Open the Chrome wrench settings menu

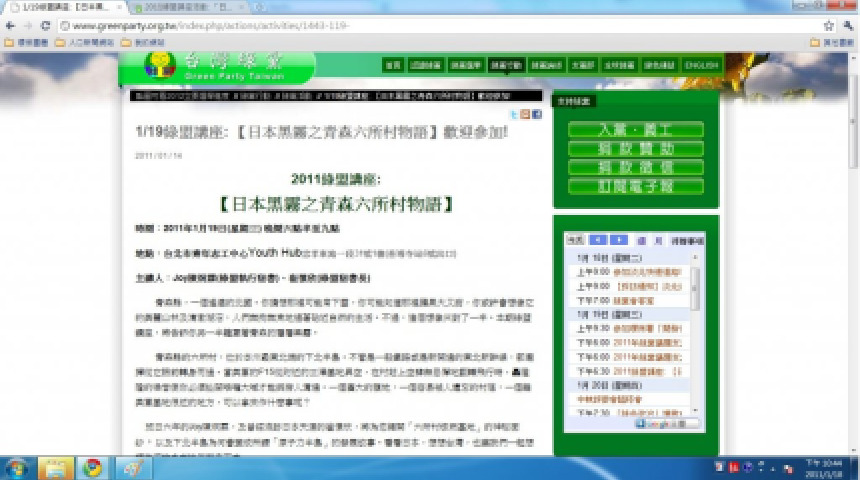[847, 25]
